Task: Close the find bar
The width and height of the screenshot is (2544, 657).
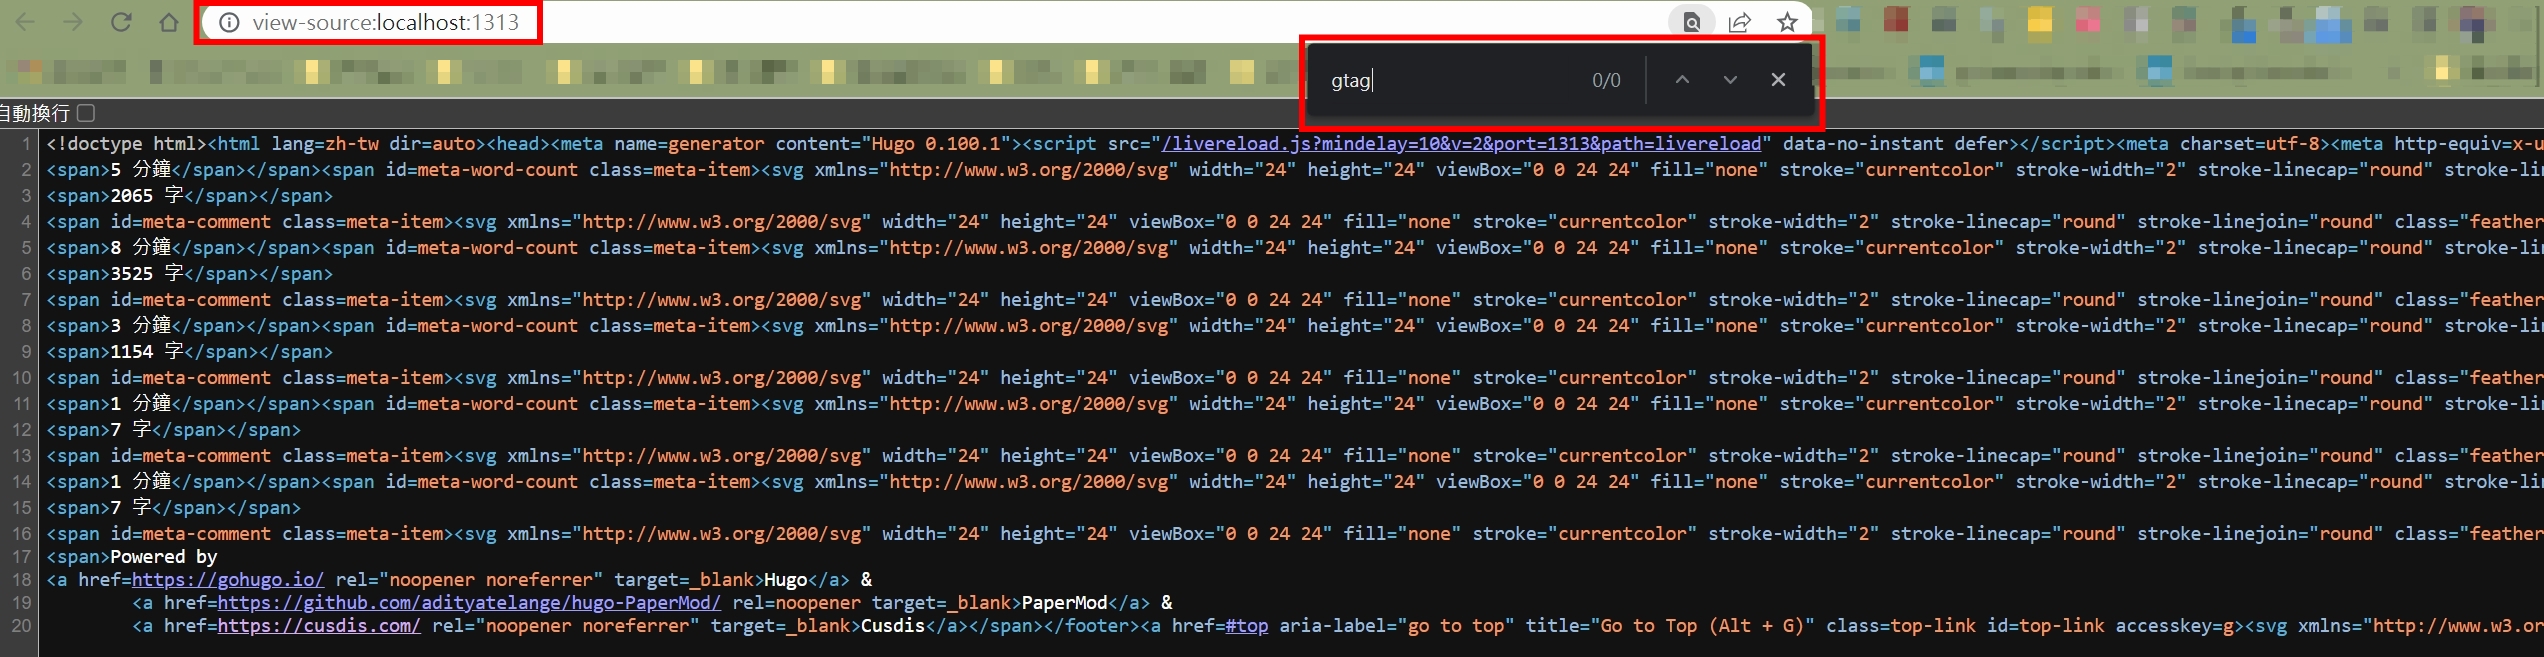Action: point(1778,80)
